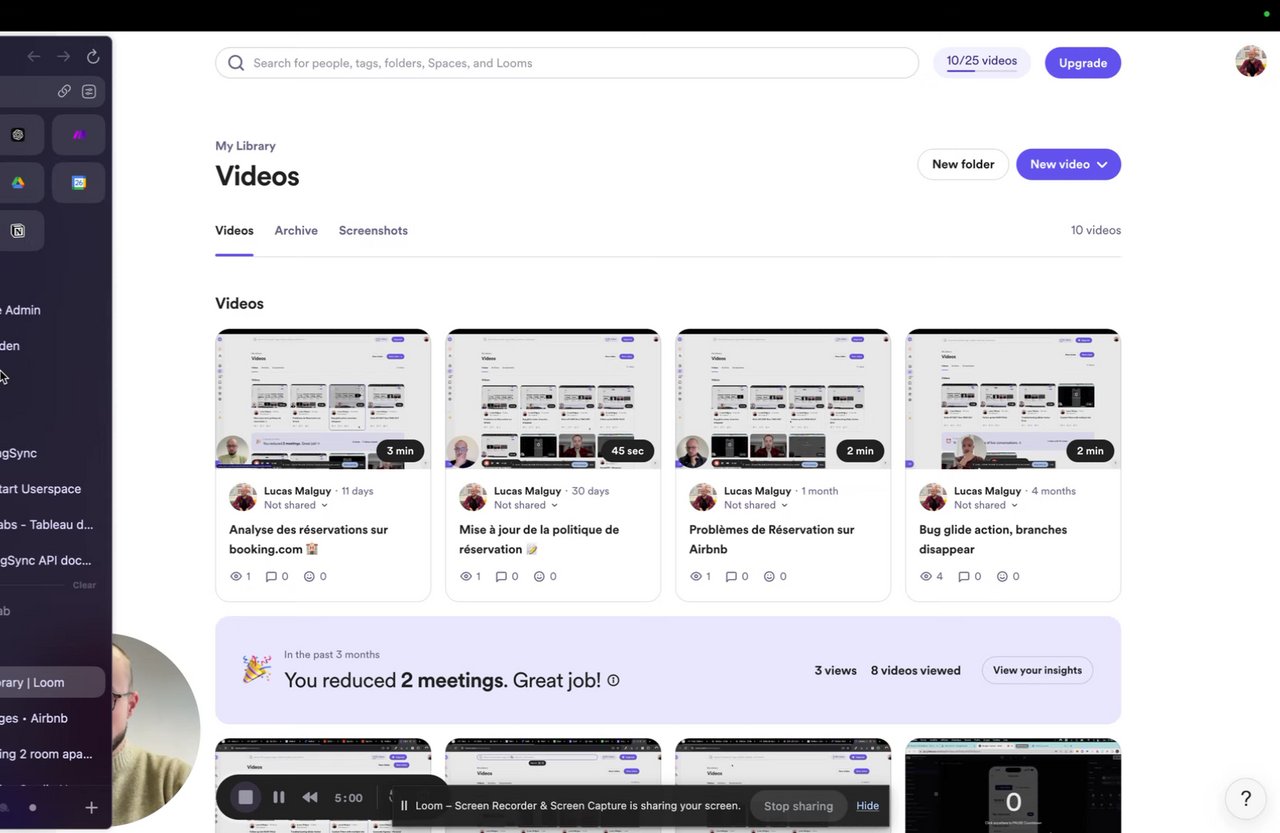Open reactions on Analyse des réservations video
The width and height of the screenshot is (1280, 833).
315,576
